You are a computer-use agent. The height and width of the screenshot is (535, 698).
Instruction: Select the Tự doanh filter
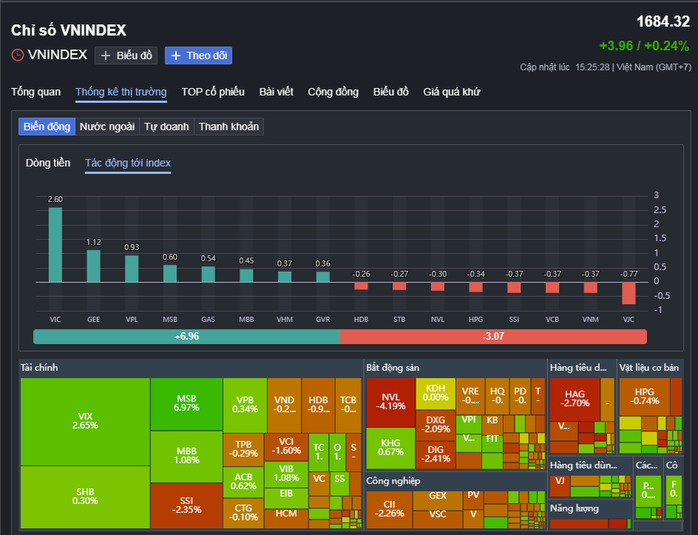[166, 127]
